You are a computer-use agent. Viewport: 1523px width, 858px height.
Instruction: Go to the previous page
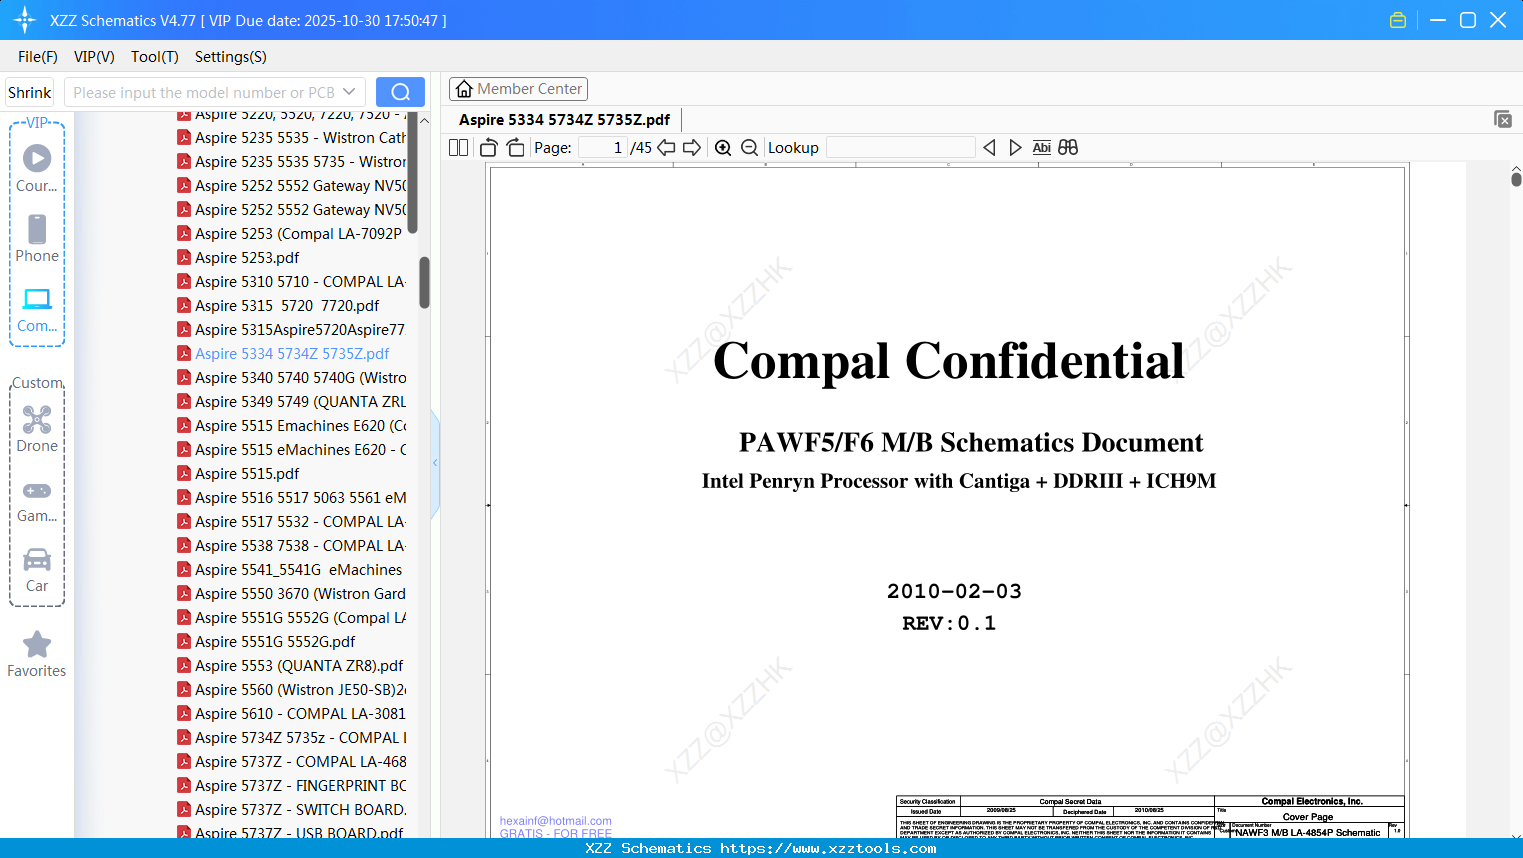[666, 148]
